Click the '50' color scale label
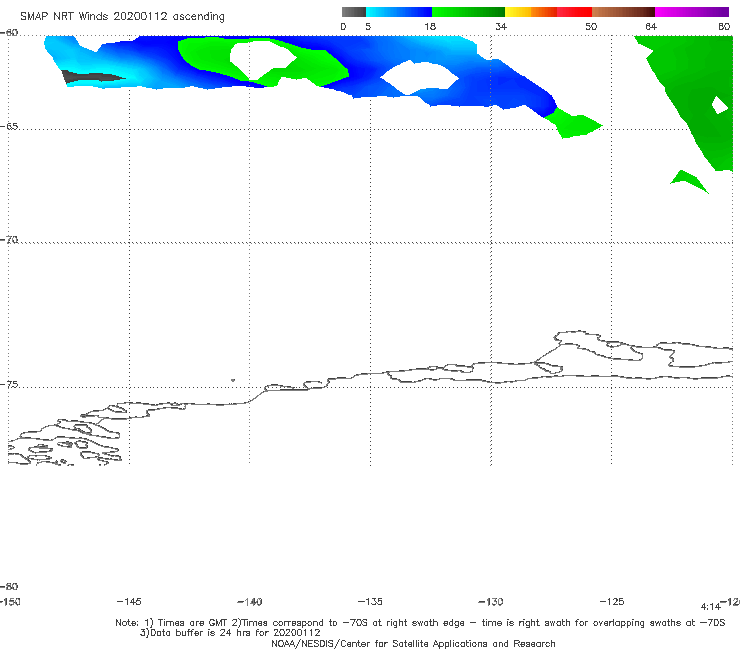The image size is (740, 650). click(x=591, y=27)
